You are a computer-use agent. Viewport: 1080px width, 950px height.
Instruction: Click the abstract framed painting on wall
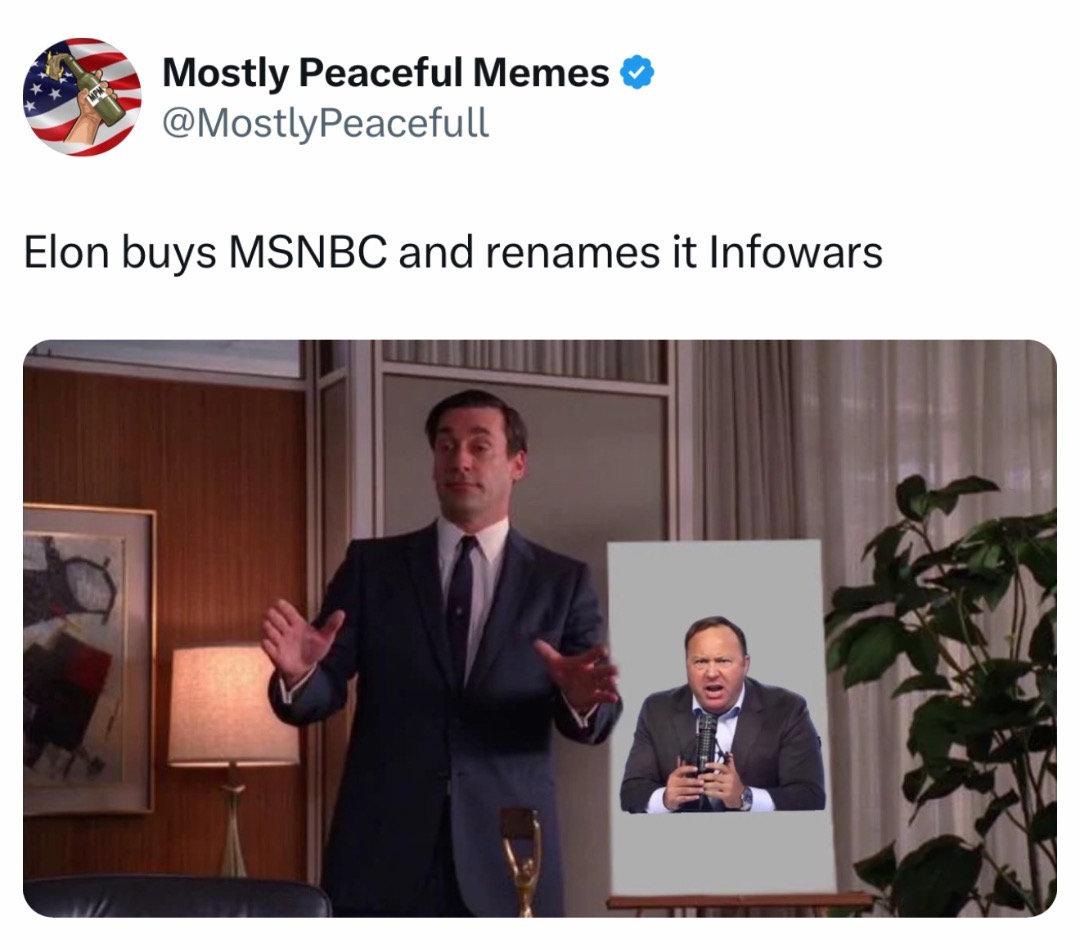[87, 660]
